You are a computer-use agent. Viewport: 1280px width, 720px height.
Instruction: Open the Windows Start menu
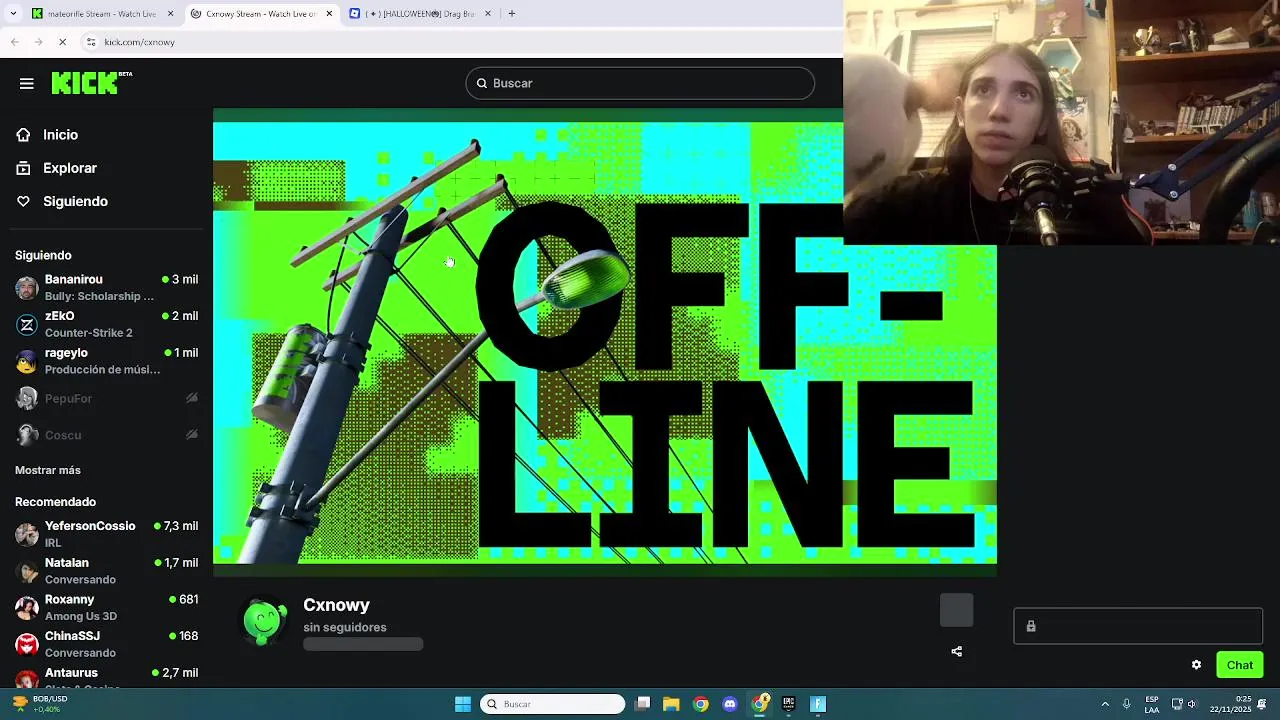(463, 704)
